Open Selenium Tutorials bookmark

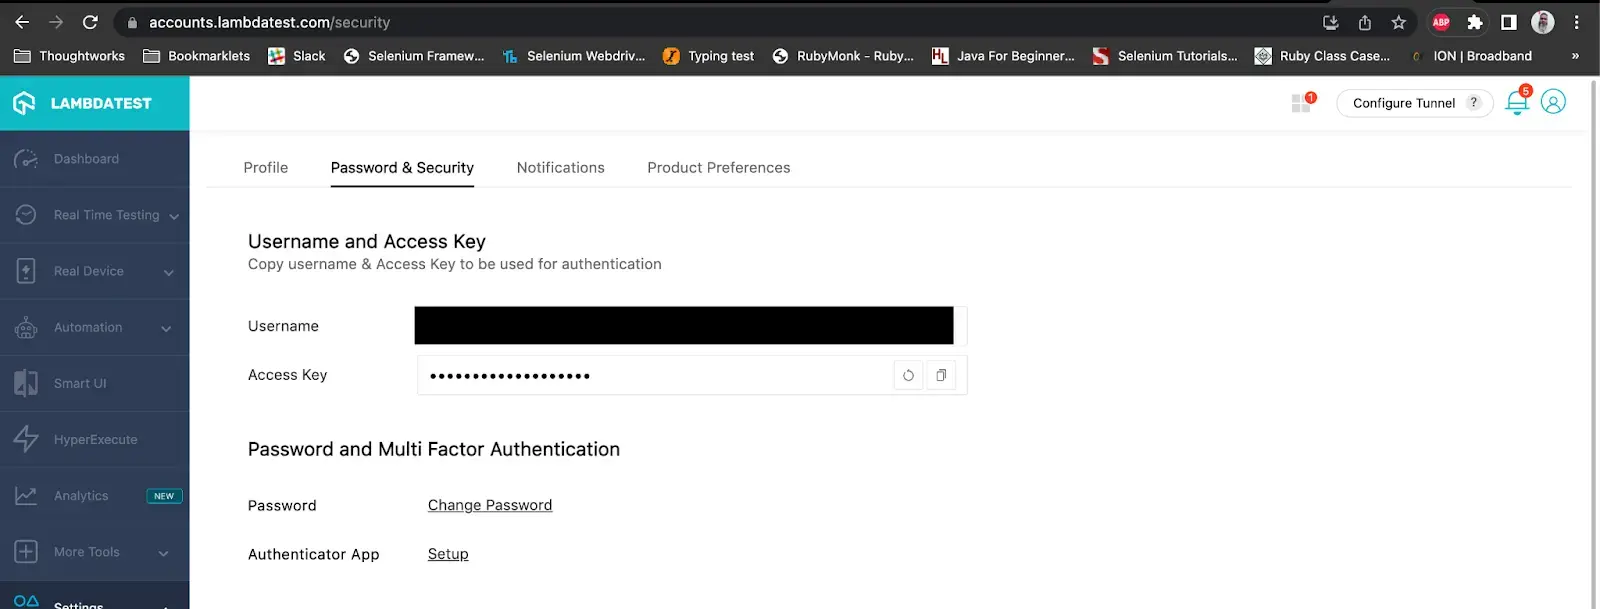click(1166, 56)
